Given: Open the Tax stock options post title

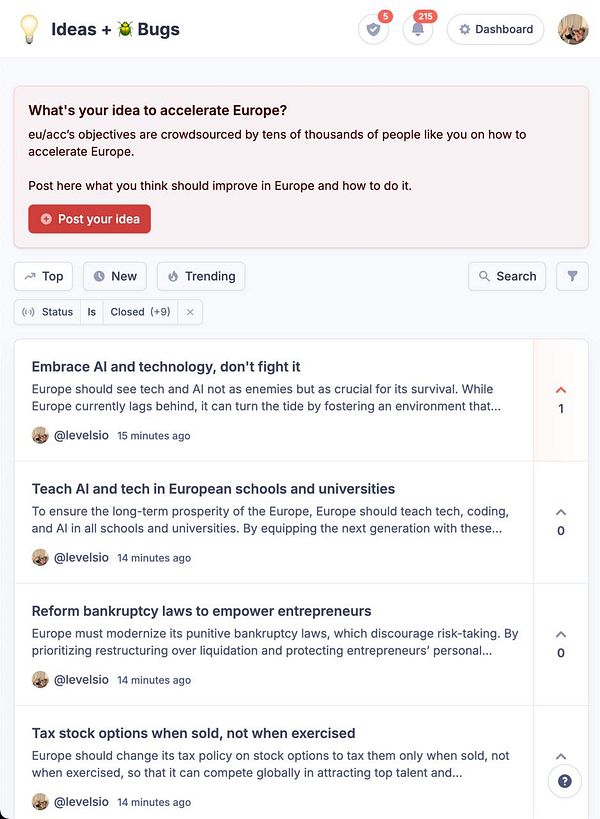Looking at the screenshot, I should click(193, 733).
